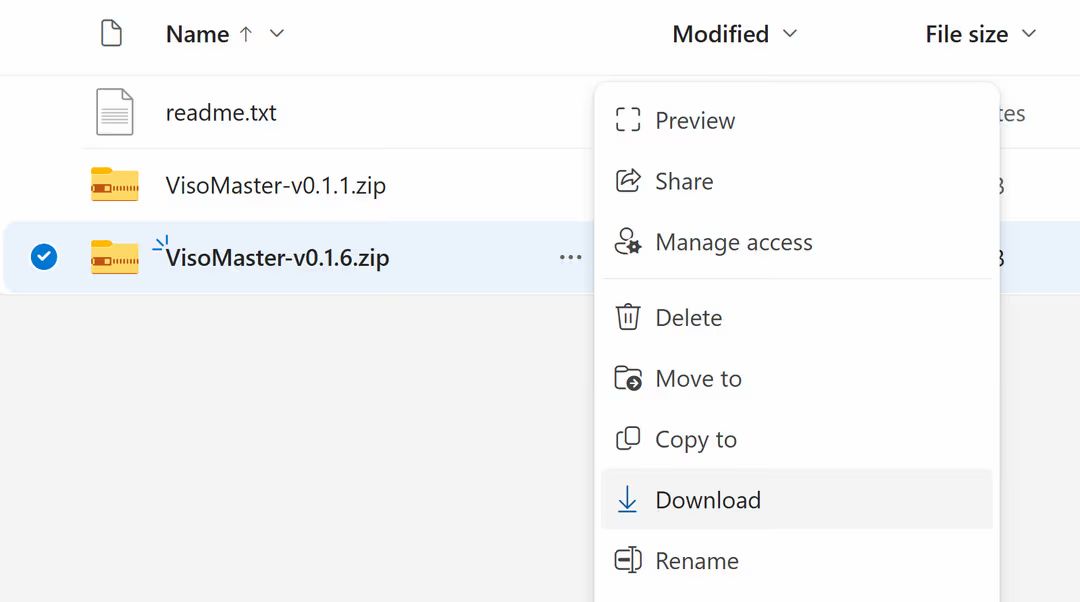Sort by the Name column header

click(197, 34)
